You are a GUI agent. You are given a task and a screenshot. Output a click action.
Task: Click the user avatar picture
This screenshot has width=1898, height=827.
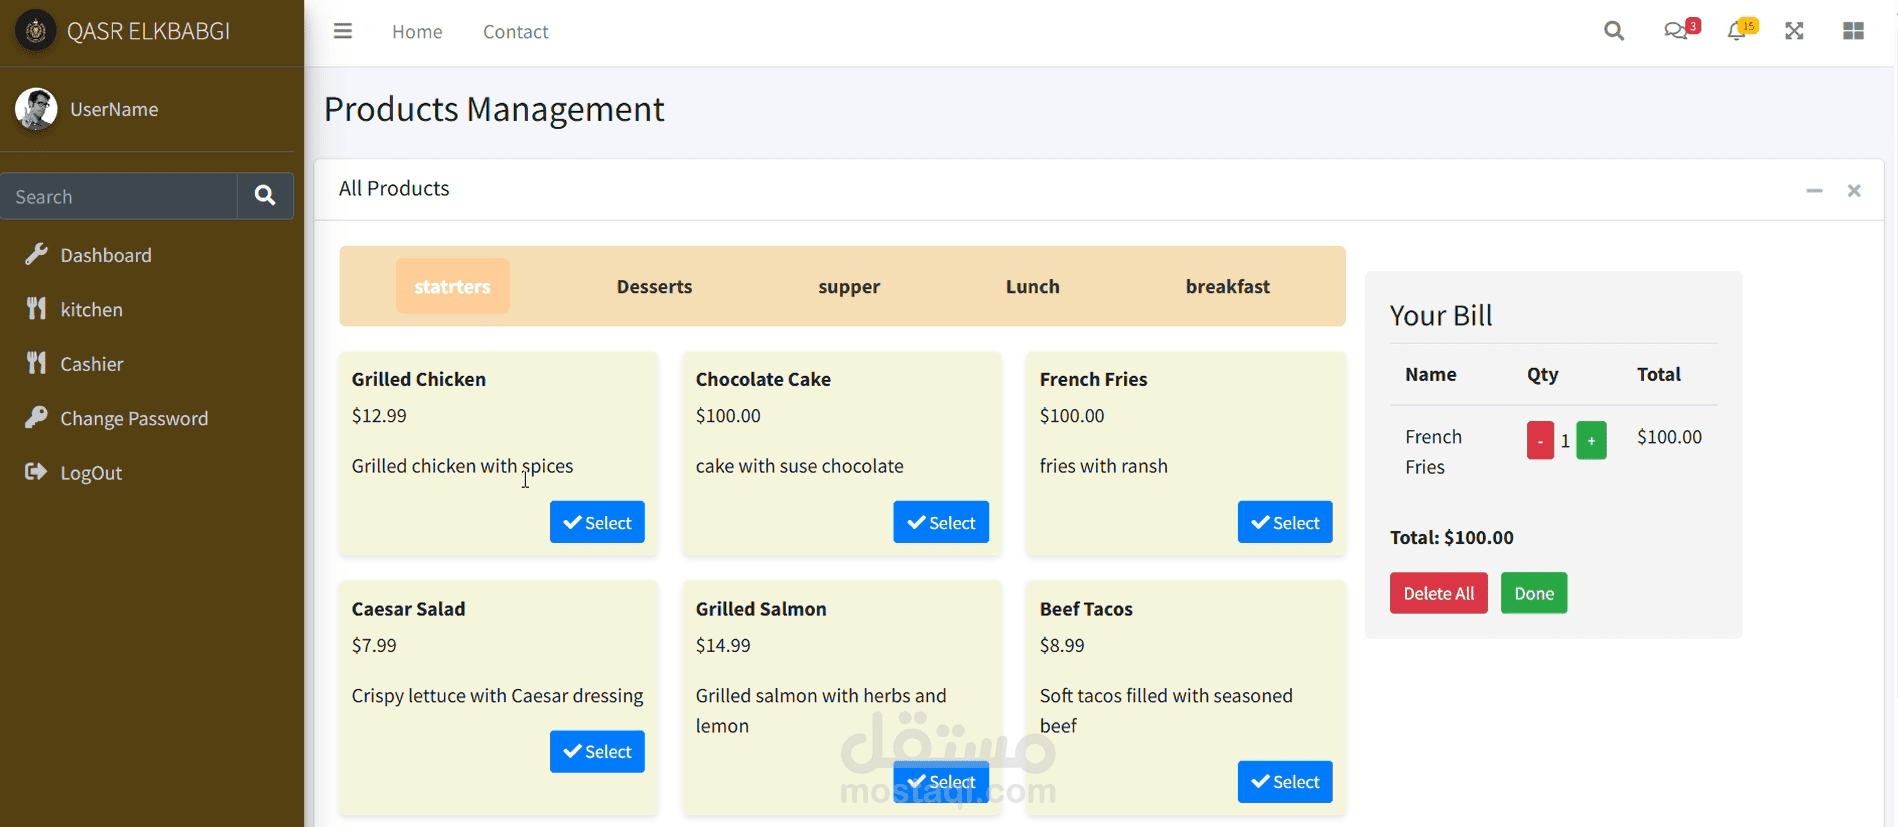coord(36,109)
